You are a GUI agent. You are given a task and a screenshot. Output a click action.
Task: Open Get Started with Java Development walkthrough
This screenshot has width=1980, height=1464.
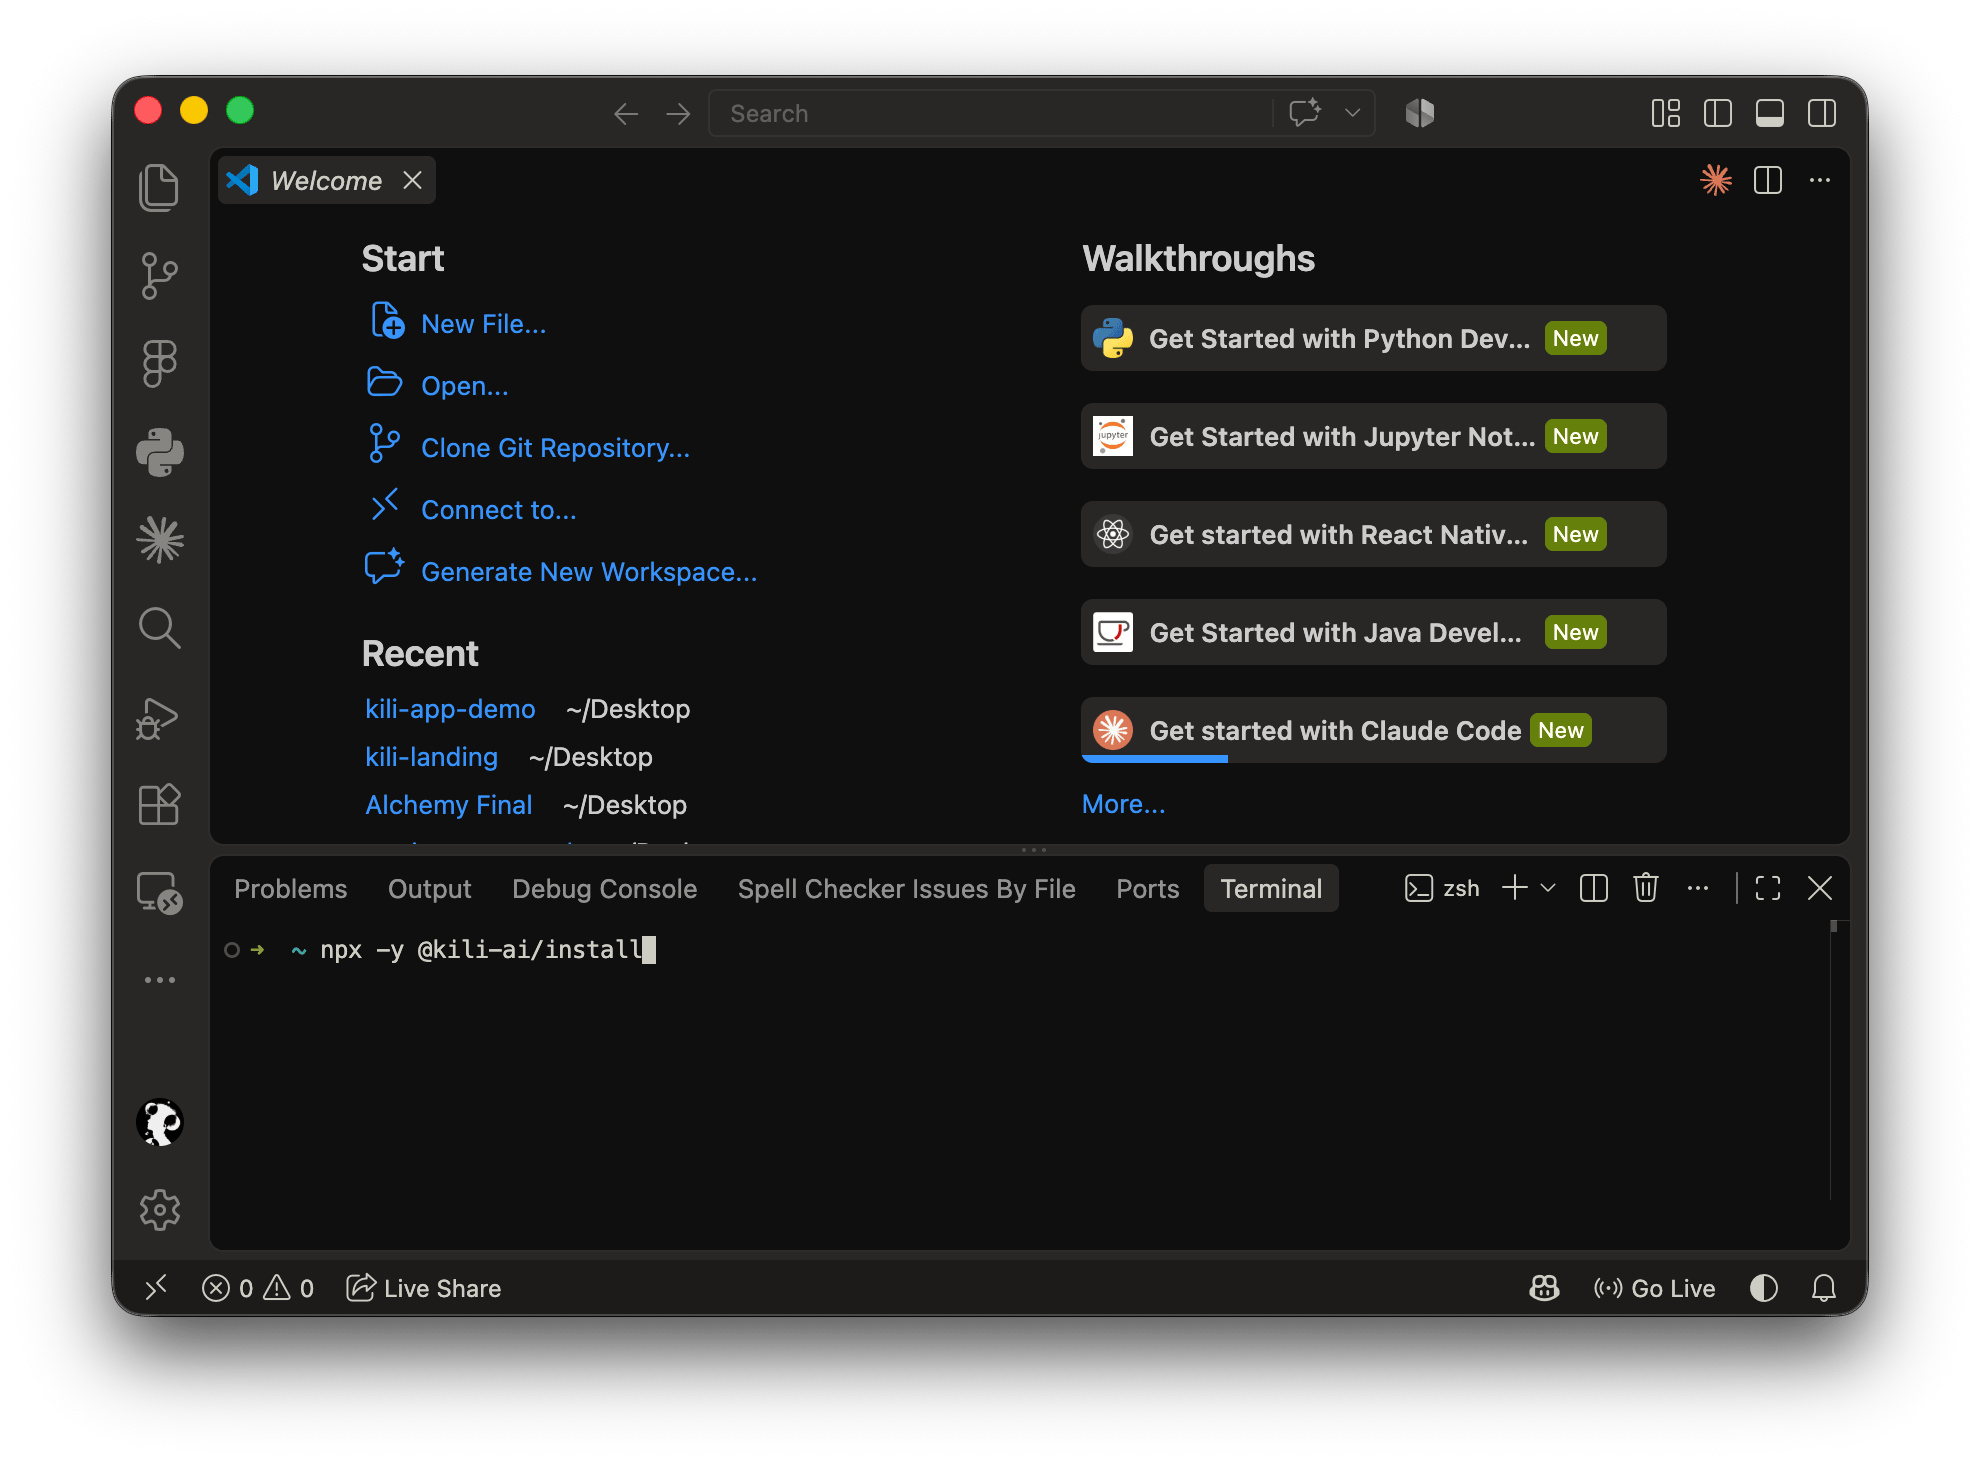point(1373,632)
